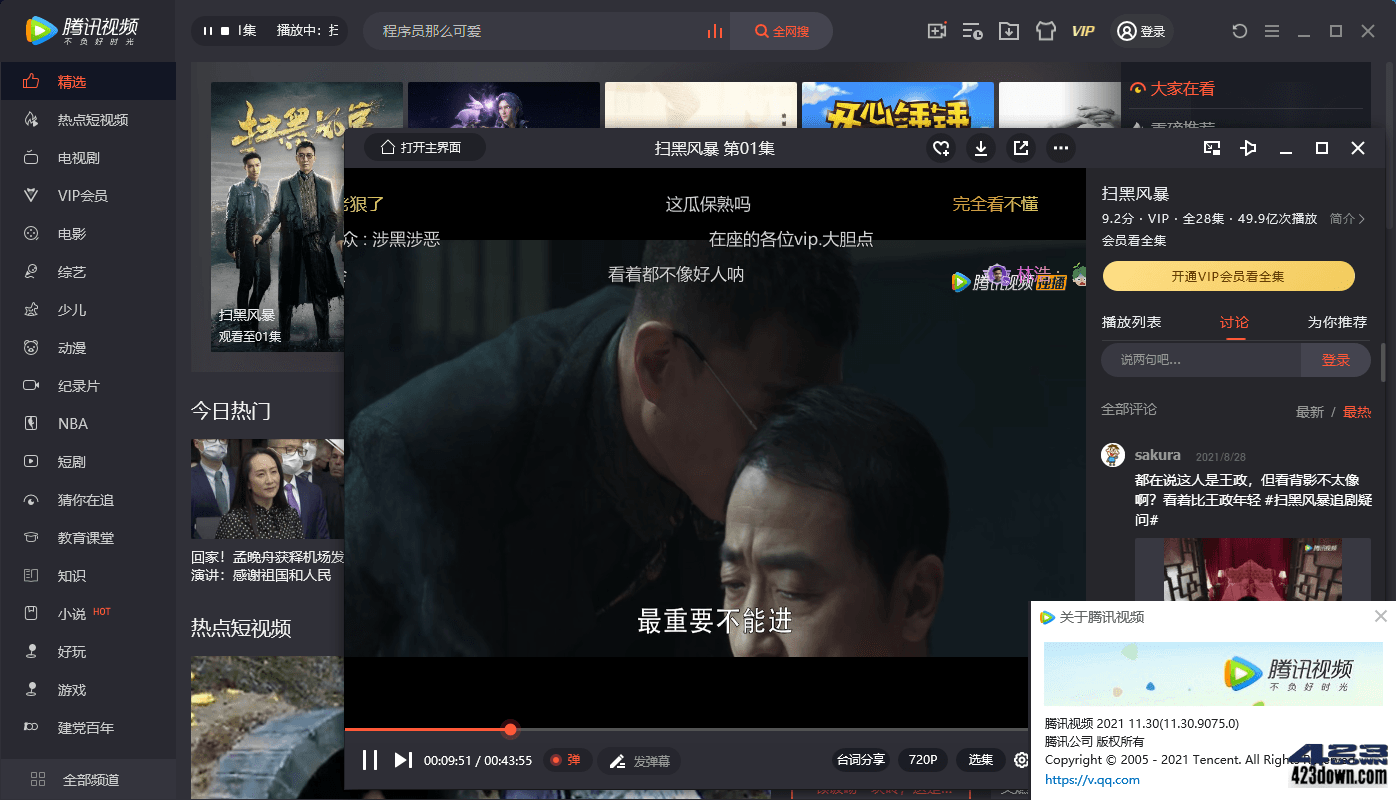Seek using the red playback progress bar handle
This screenshot has width=1396, height=800.
(x=510, y=729)
